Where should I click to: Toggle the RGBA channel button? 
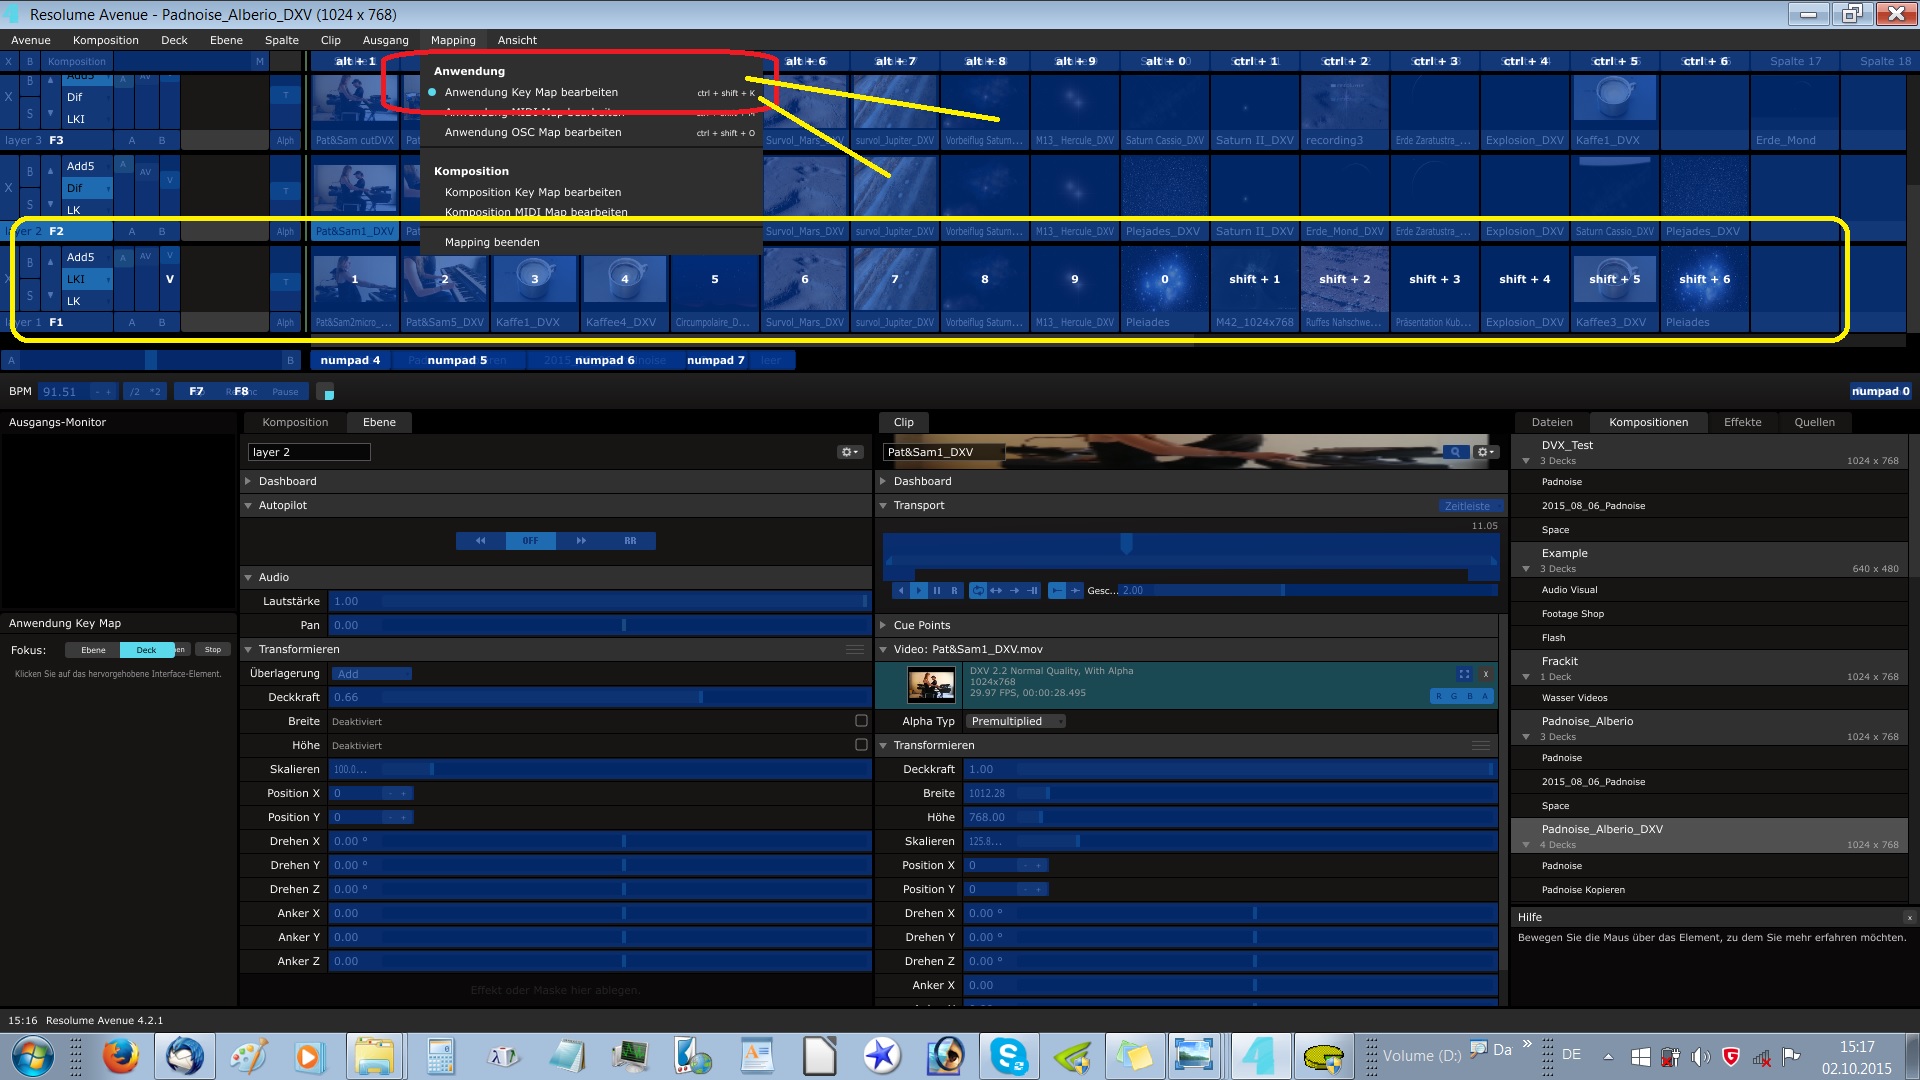(1462, 696)
